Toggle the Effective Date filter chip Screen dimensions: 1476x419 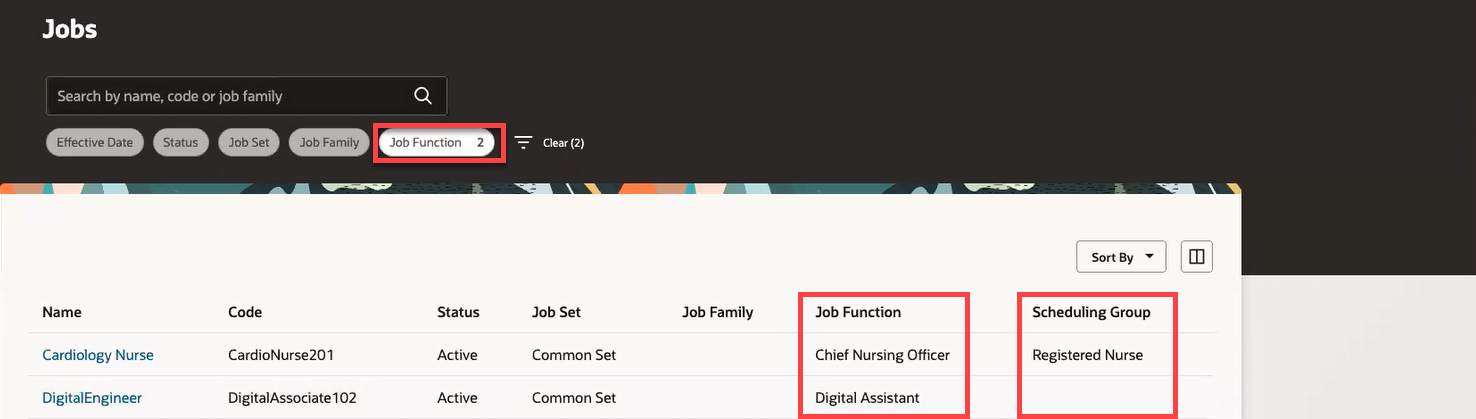95,143
